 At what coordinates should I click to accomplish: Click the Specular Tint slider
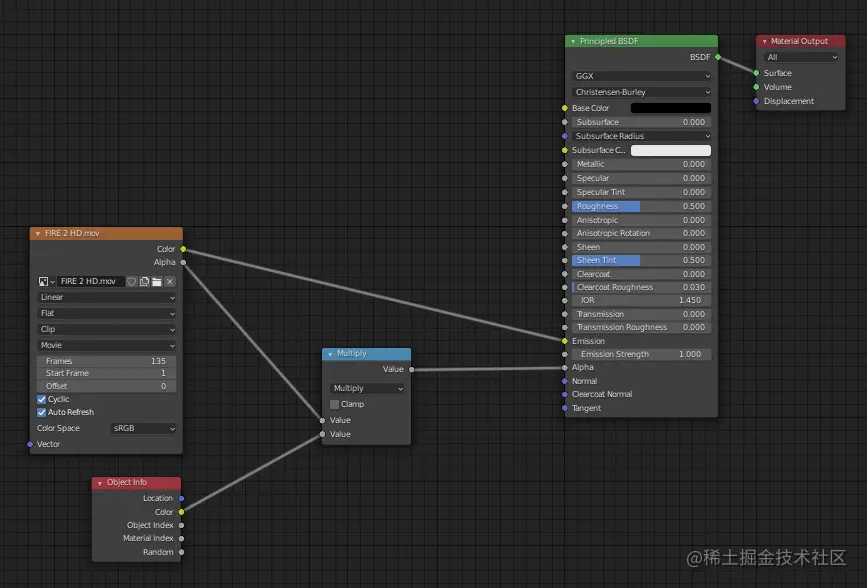641,192
